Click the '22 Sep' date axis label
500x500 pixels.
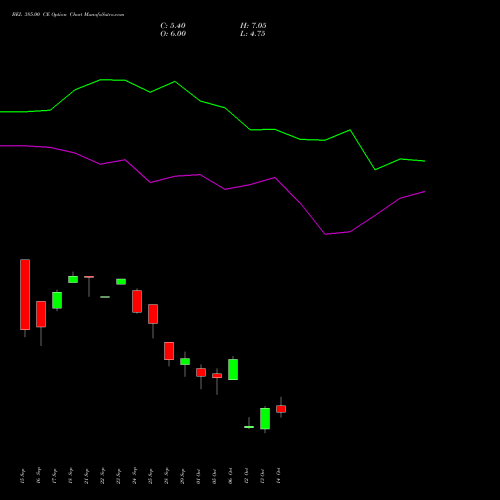click(x=102, y=476)
